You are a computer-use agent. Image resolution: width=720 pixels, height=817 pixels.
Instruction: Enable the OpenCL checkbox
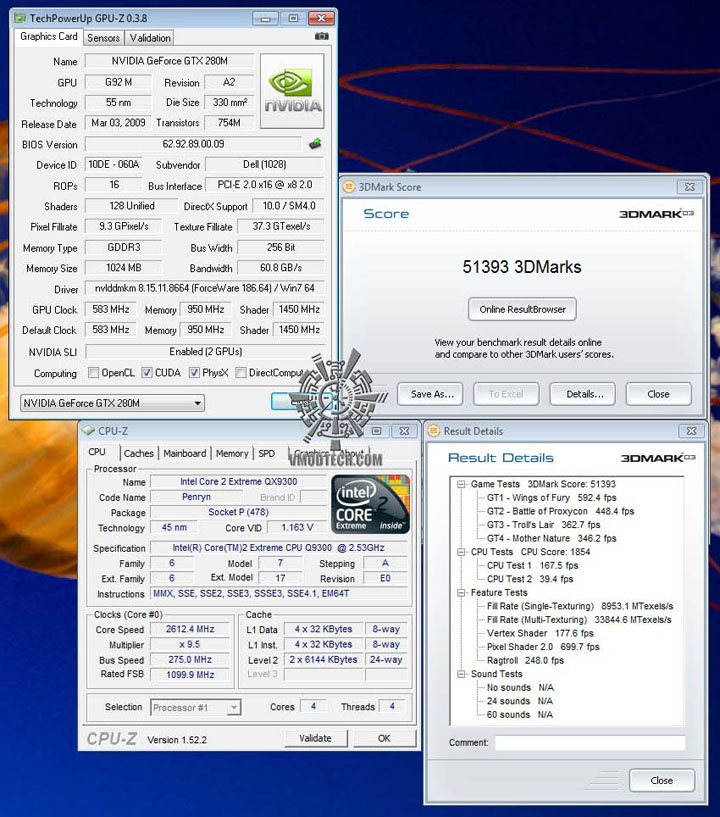point(93,373)
